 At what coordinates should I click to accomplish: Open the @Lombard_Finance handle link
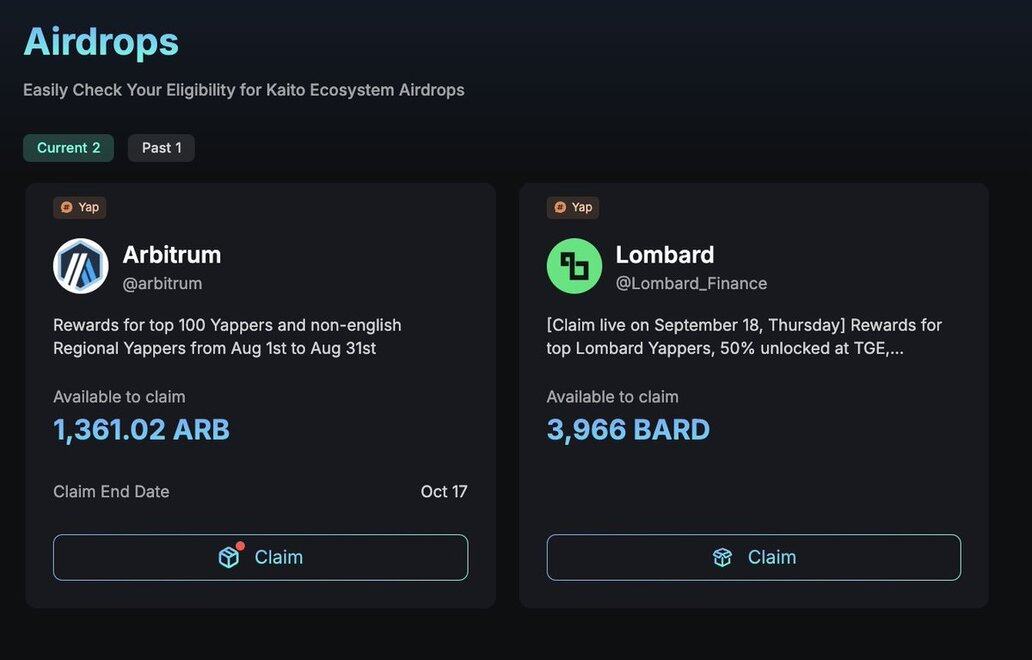691,284
